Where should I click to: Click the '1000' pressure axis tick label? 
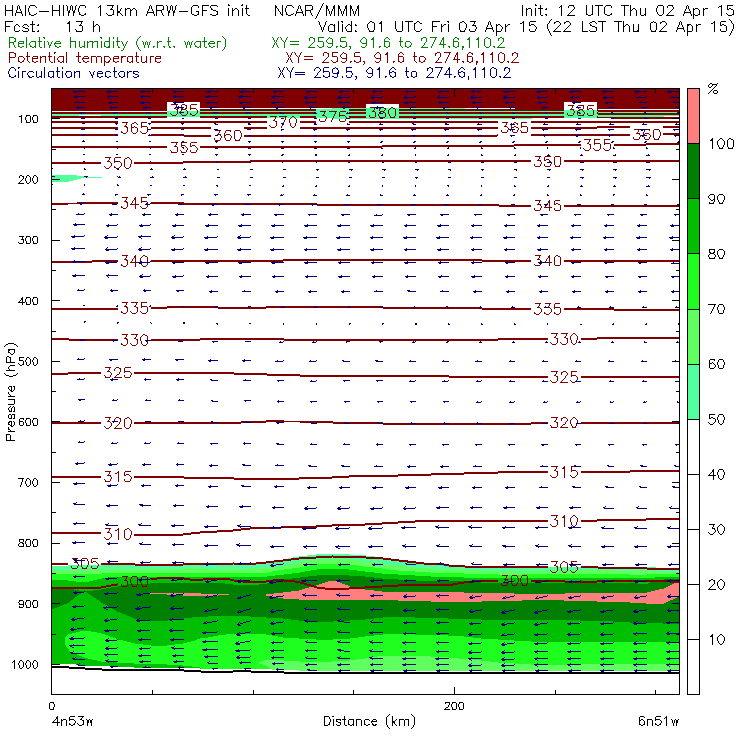click(x=25, y=664)
